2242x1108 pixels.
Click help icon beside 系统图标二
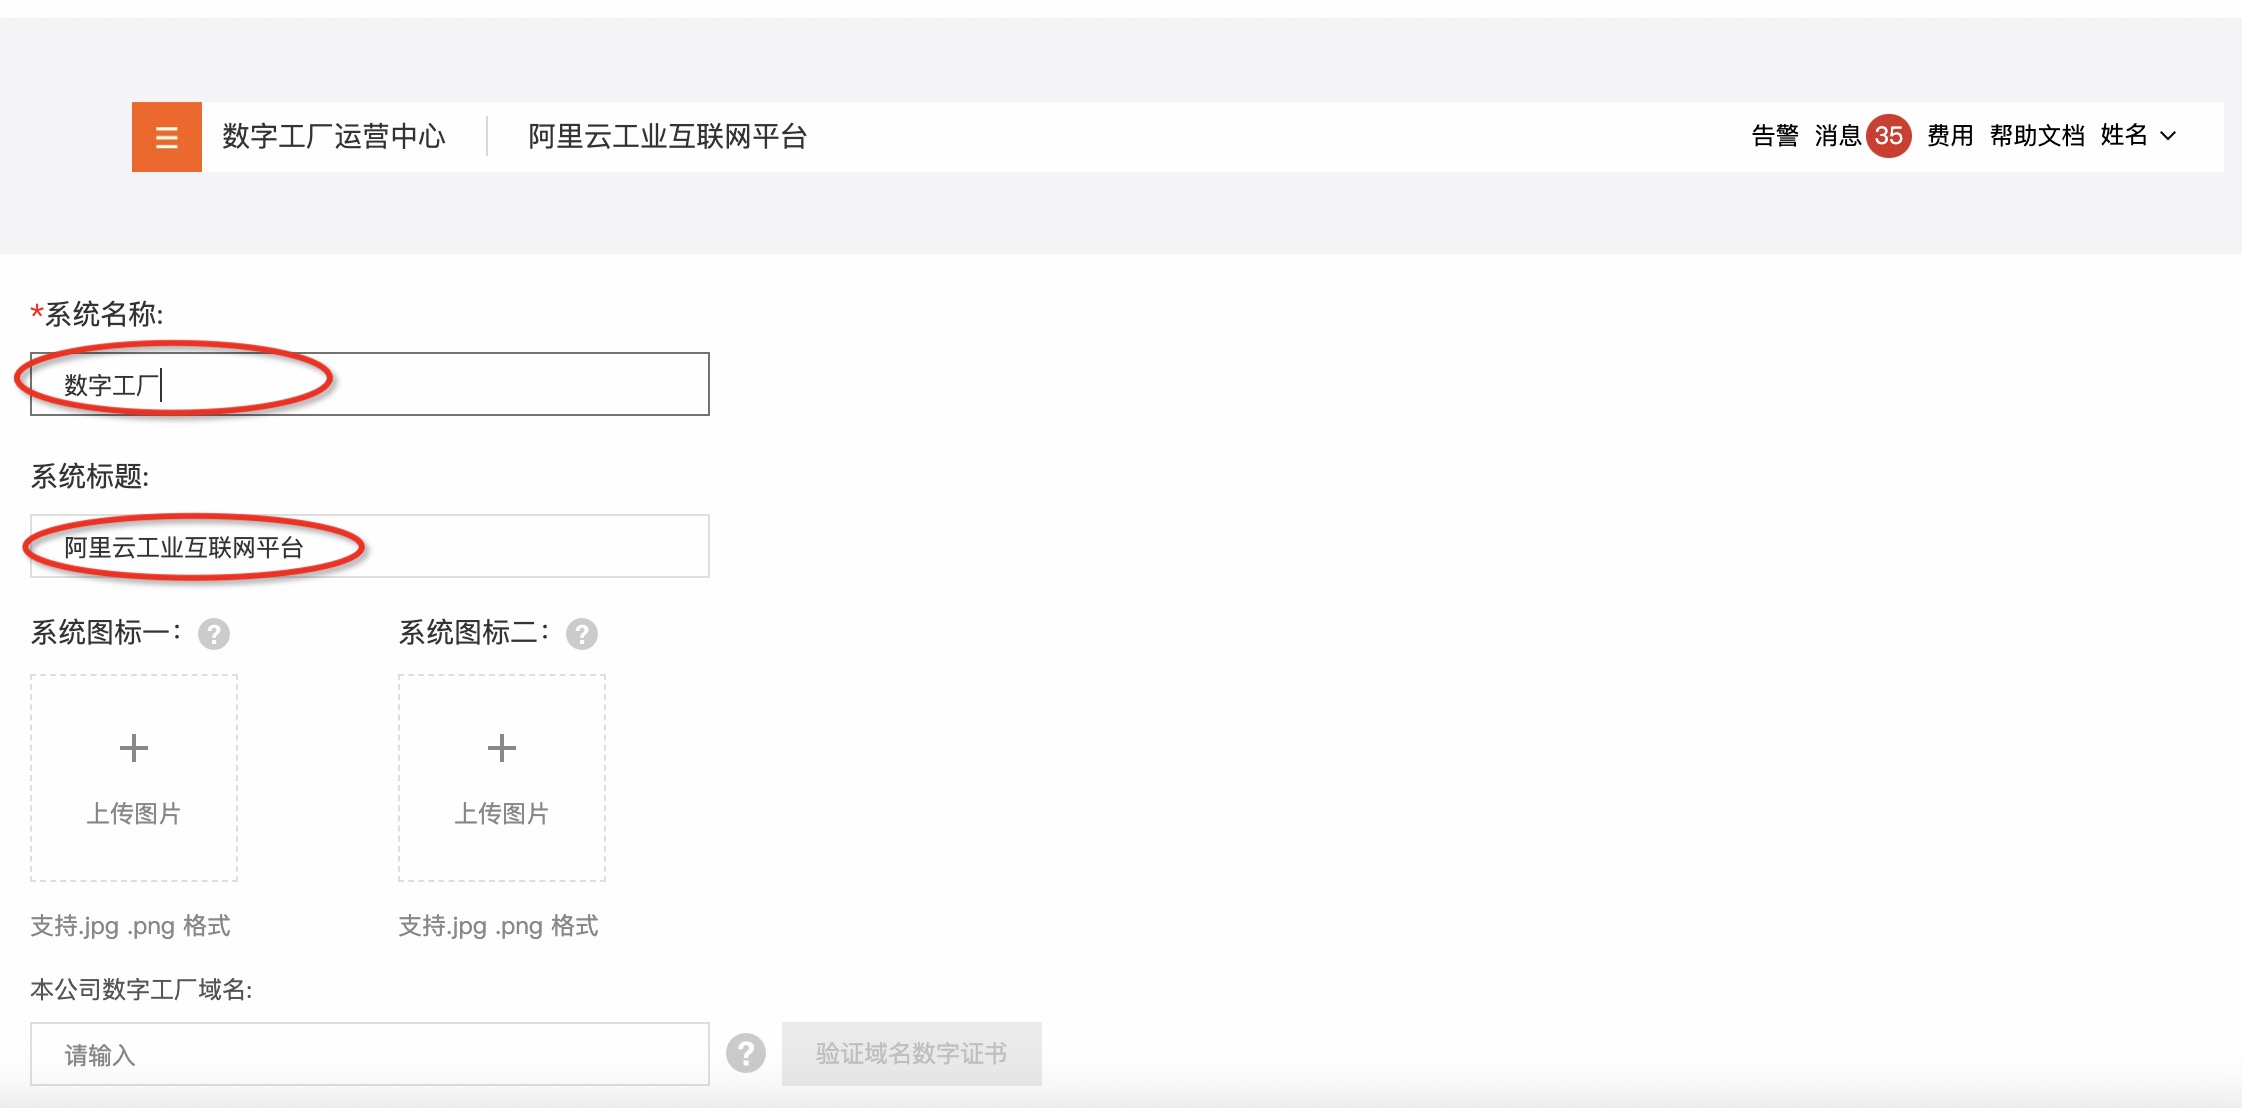pos(582,634)
